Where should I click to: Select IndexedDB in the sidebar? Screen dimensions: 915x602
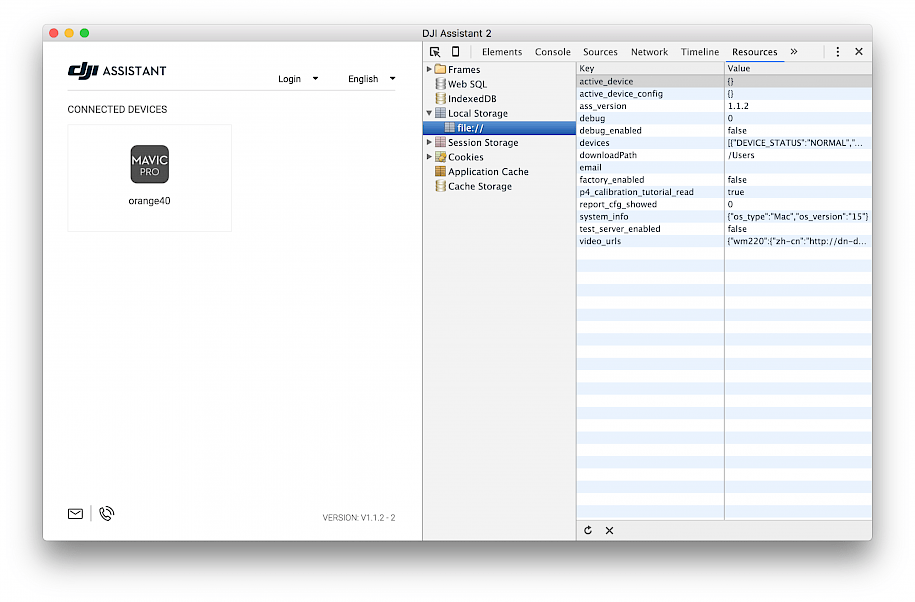pyautogui.click(x=472, y=99)
